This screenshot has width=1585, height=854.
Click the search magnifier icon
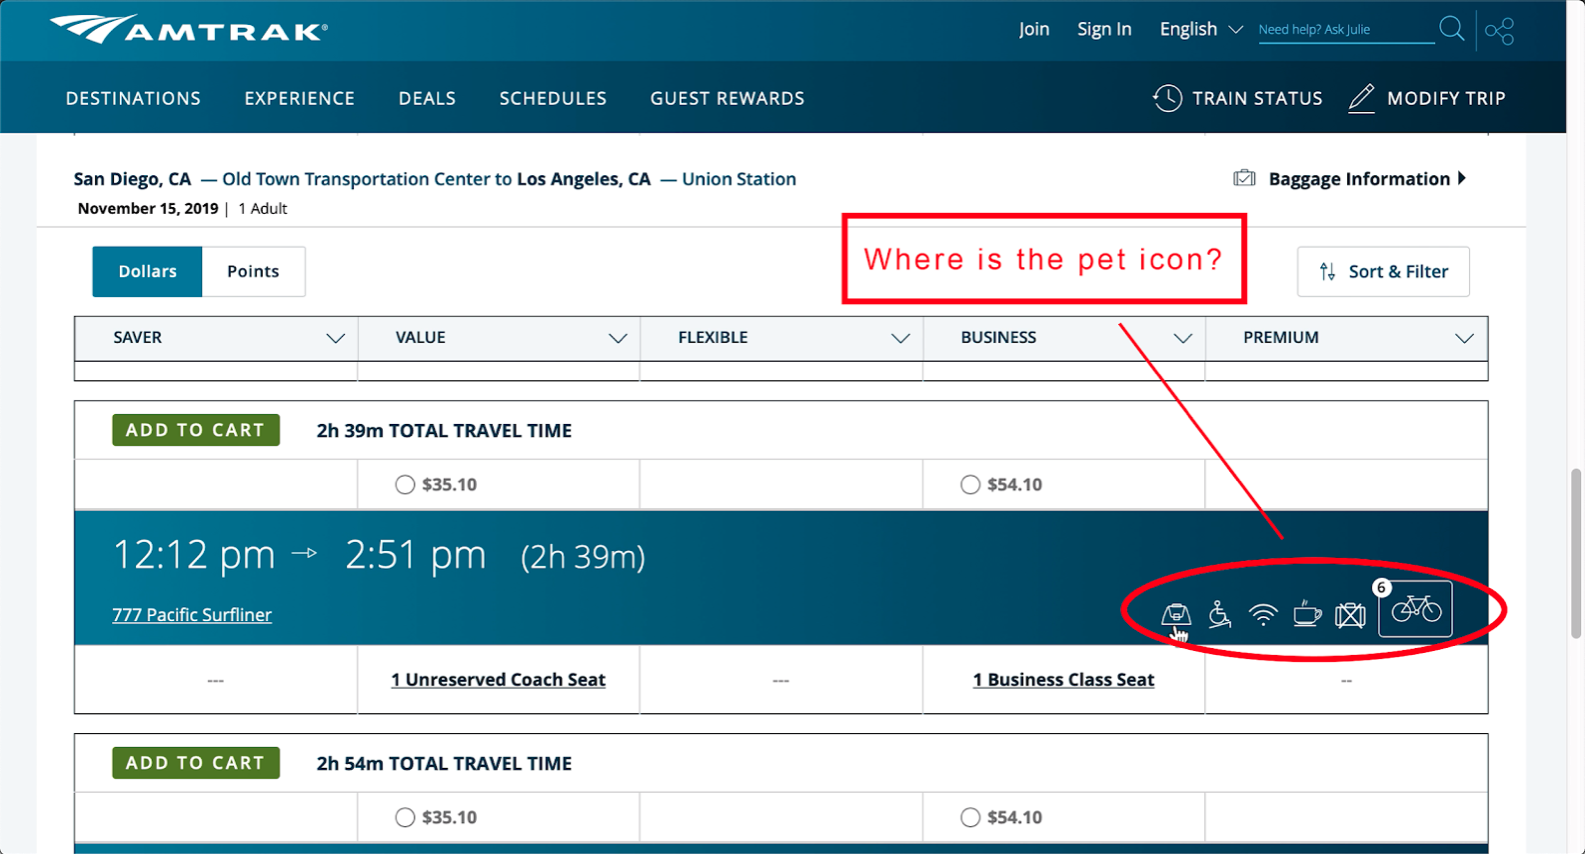[1451, 29]
